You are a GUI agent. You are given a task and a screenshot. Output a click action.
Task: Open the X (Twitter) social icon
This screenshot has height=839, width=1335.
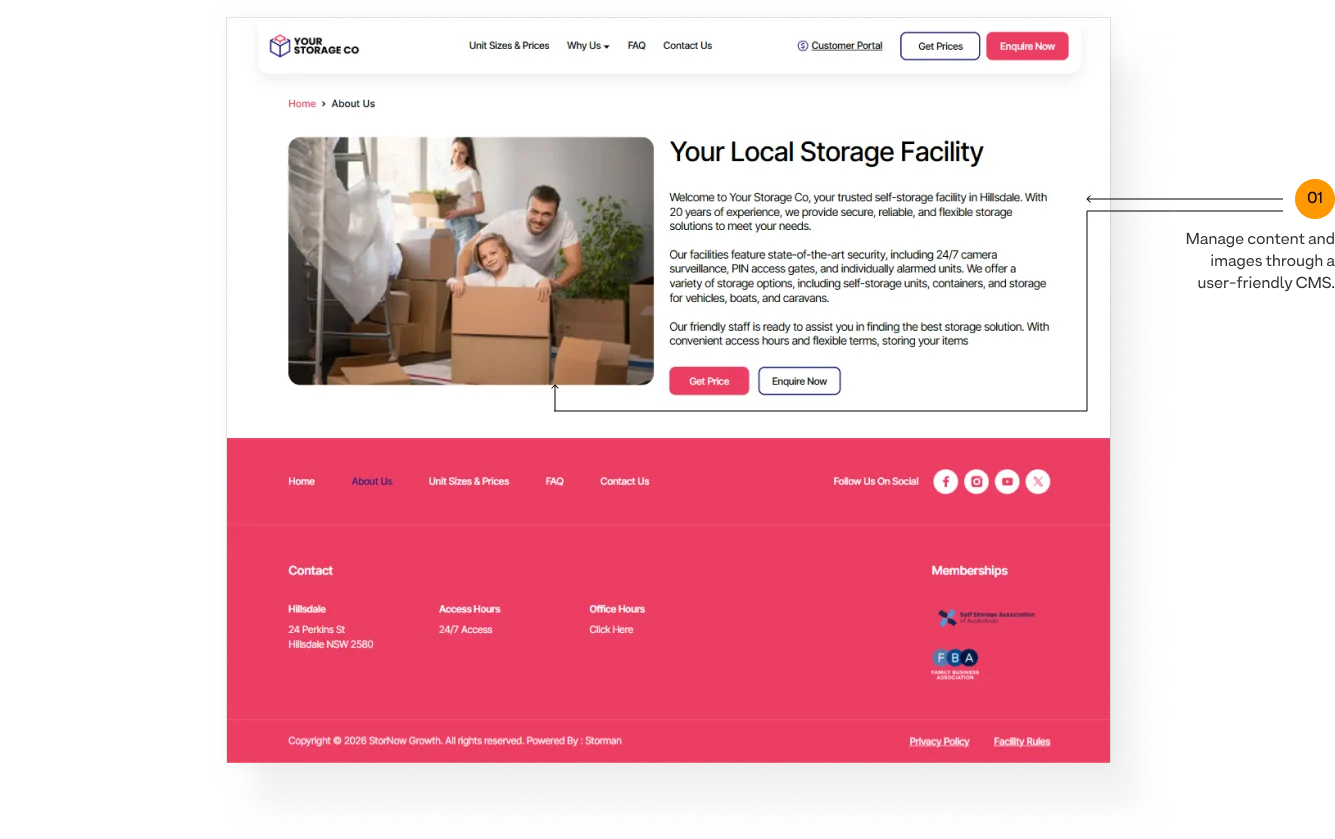pyautogui.click(x=1038, y=482)
